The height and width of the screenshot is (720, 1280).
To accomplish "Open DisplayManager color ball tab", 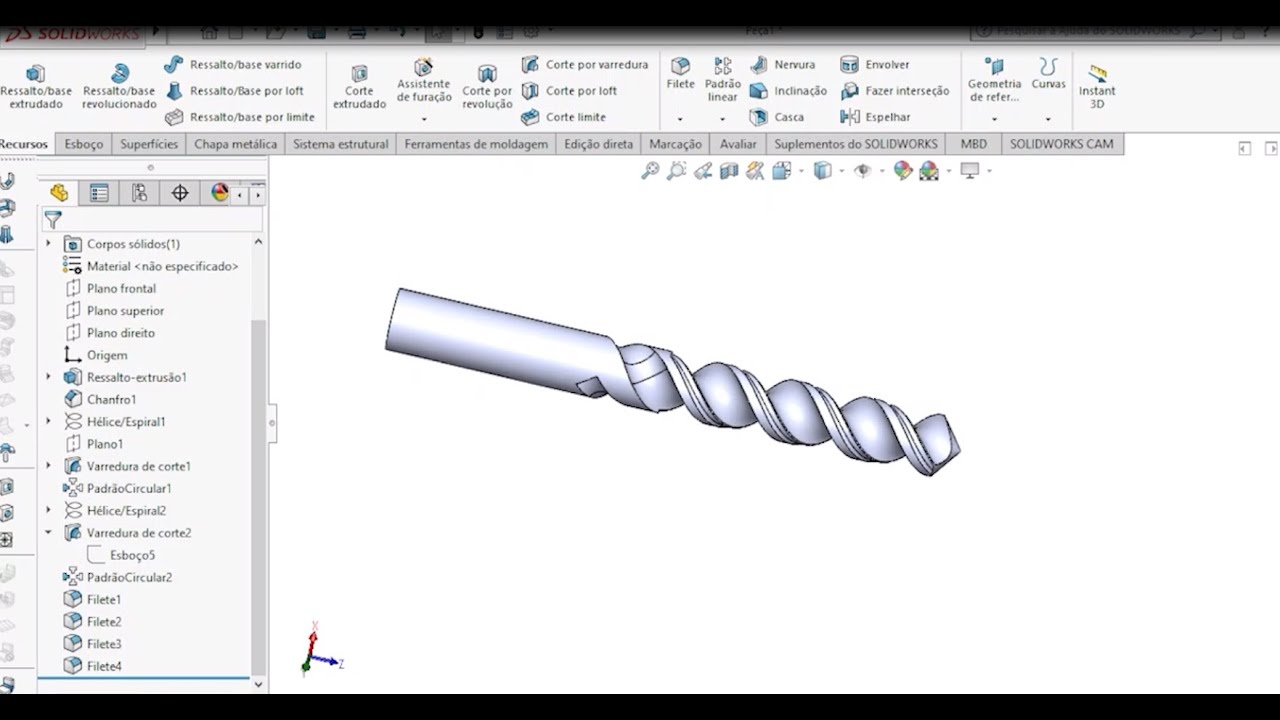I will tap(219, 193).
